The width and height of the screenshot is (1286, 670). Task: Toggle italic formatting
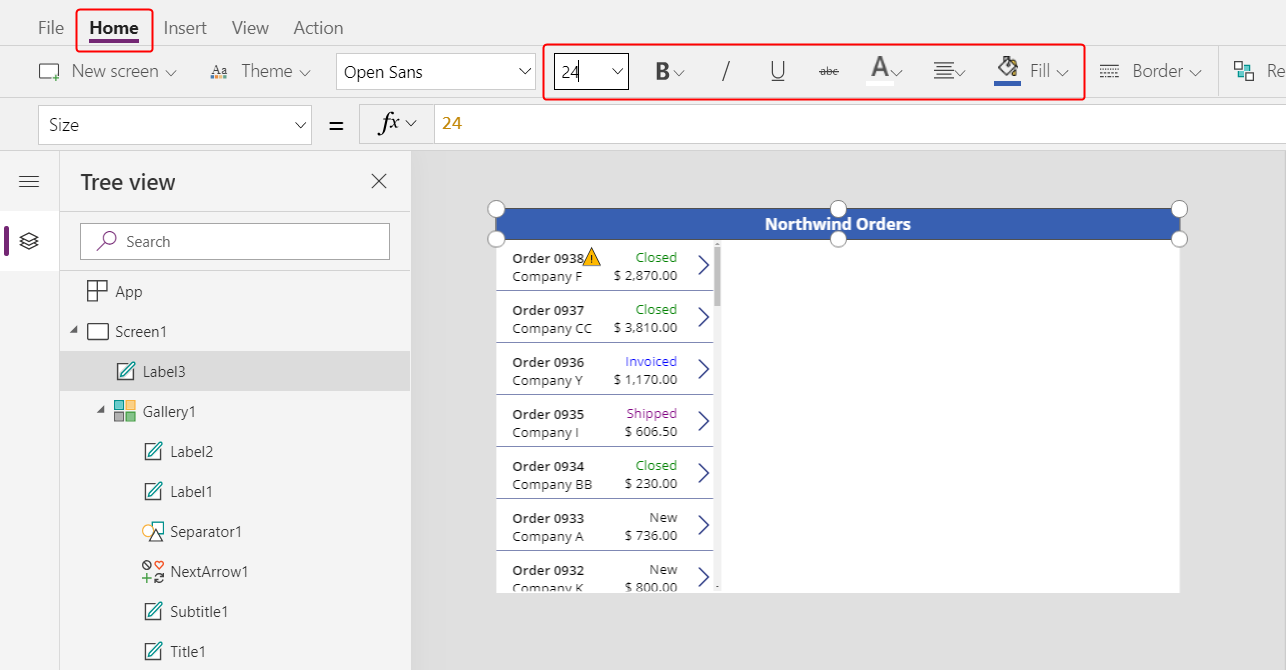[x=725, y=70]
